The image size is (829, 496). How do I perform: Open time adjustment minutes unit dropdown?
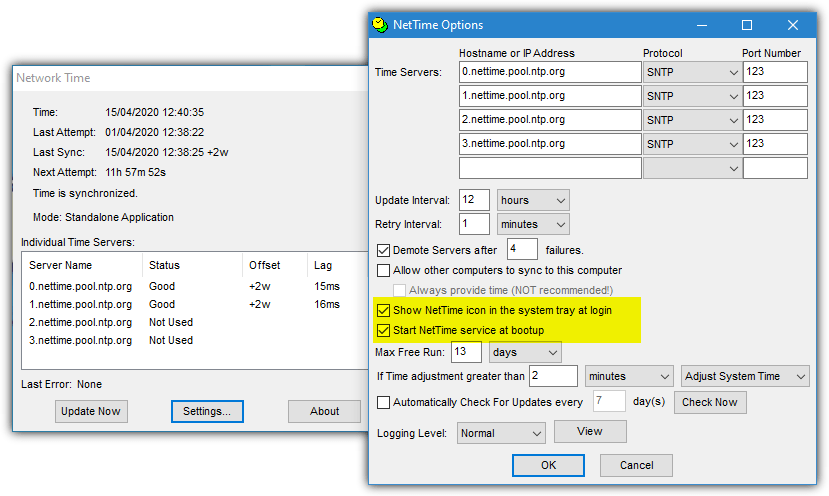[x=629, y=376]
